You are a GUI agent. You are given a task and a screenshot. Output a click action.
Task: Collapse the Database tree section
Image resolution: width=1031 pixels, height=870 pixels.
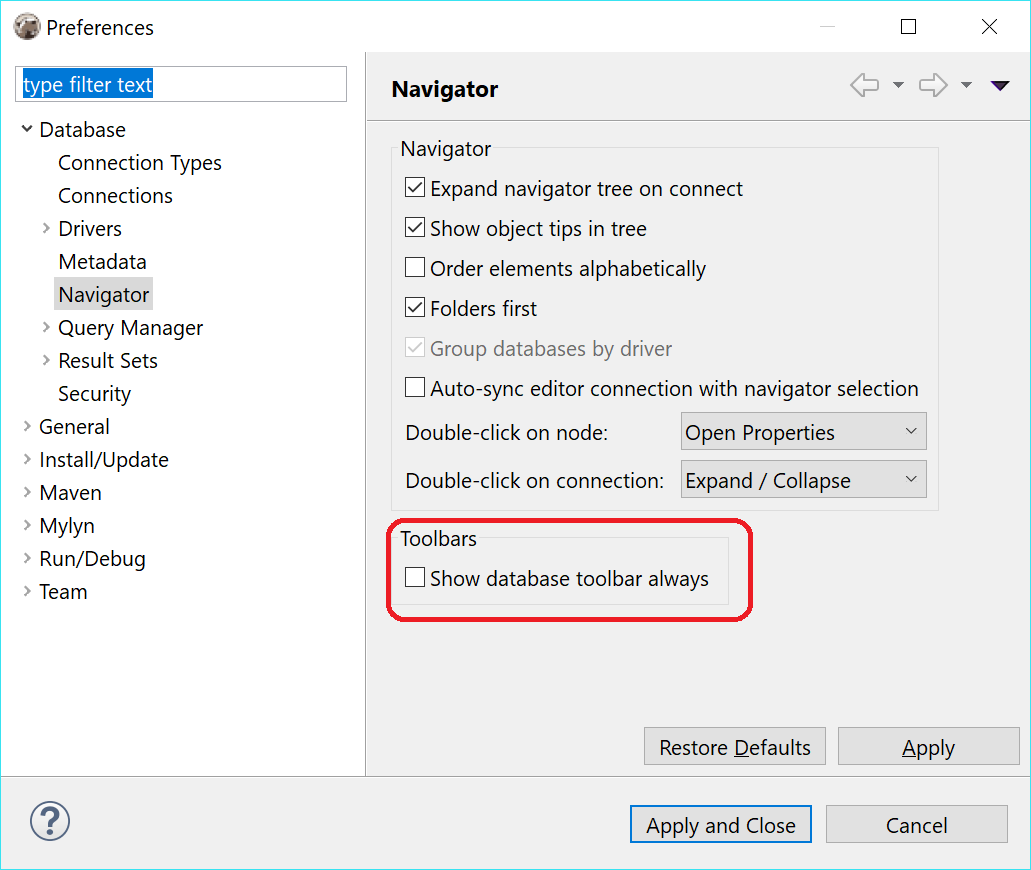point(27,129)
